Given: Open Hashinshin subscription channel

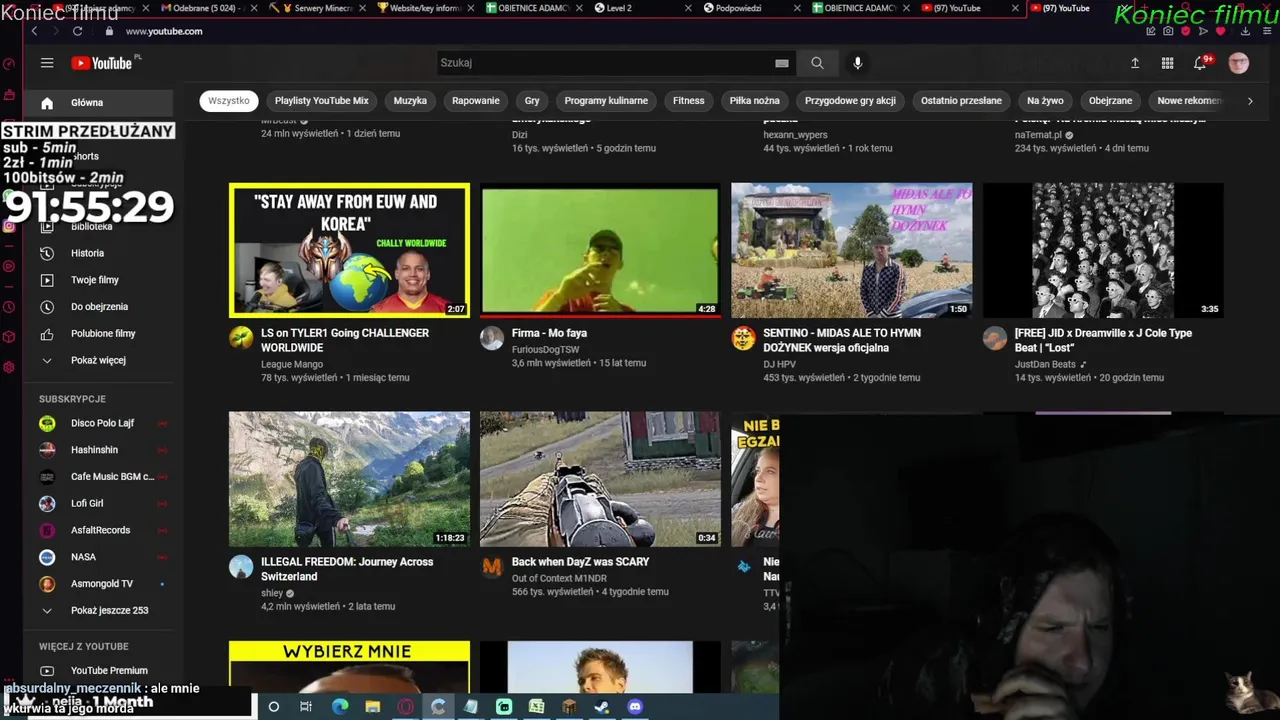Looking at the screenshot, I should (100, 450).
